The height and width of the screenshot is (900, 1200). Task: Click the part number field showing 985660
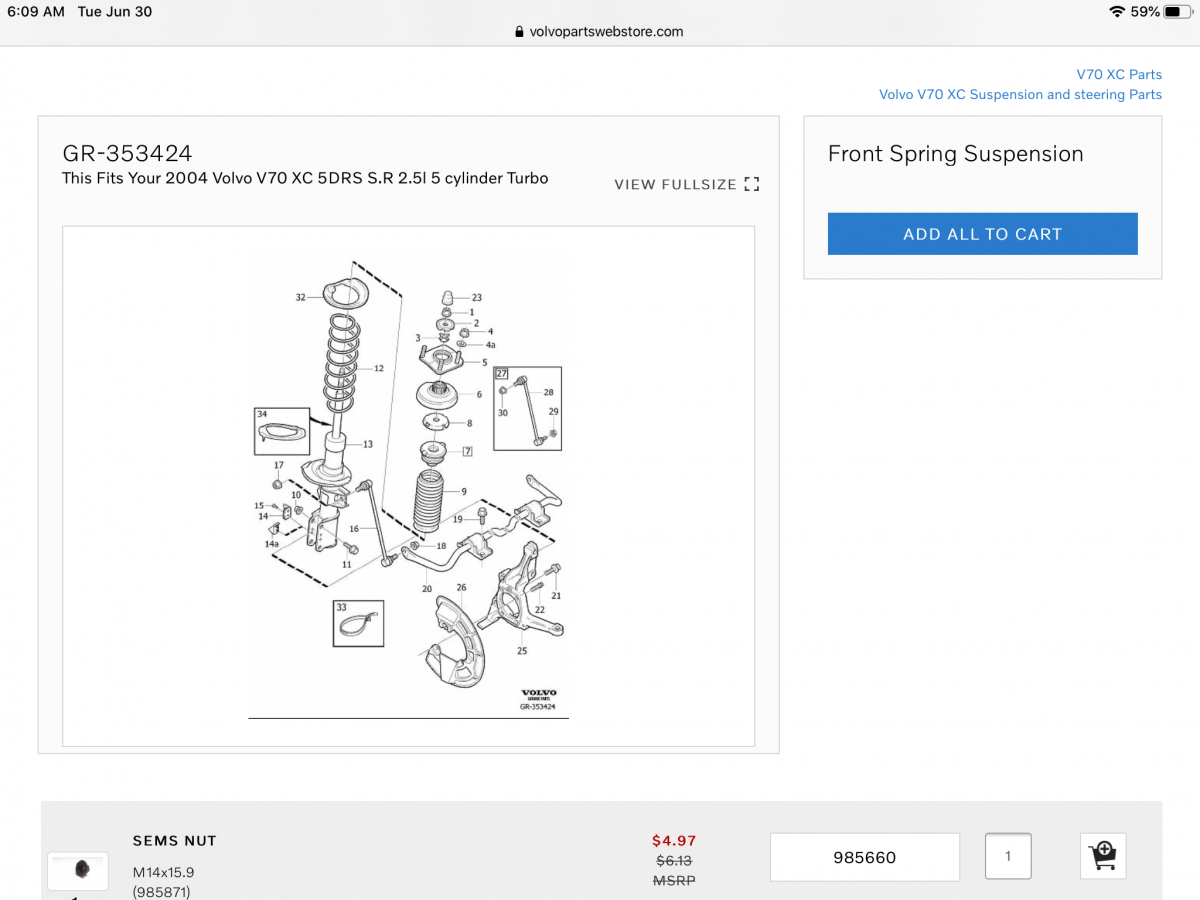(x=865, y=858)
